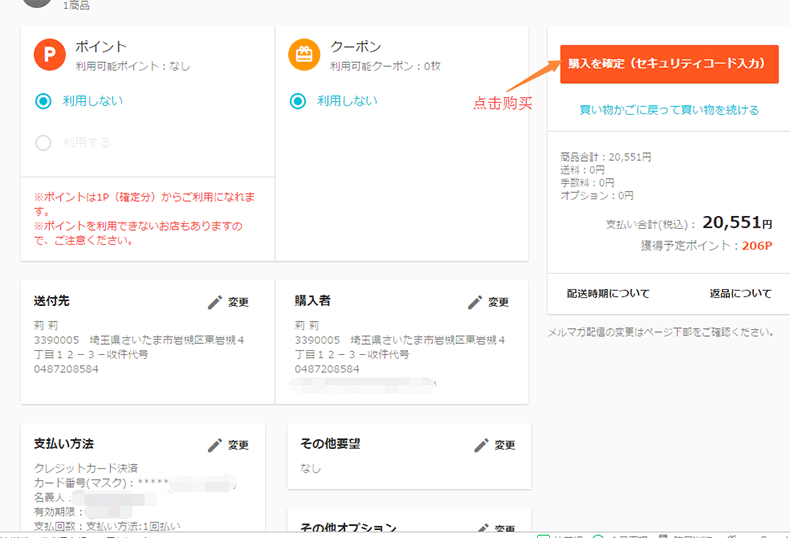Image resolution: width=790 pixels, height=538 pixels.
Task: Click 買い物かごに戻って買い物を続ける link
Action: [669, 110]
